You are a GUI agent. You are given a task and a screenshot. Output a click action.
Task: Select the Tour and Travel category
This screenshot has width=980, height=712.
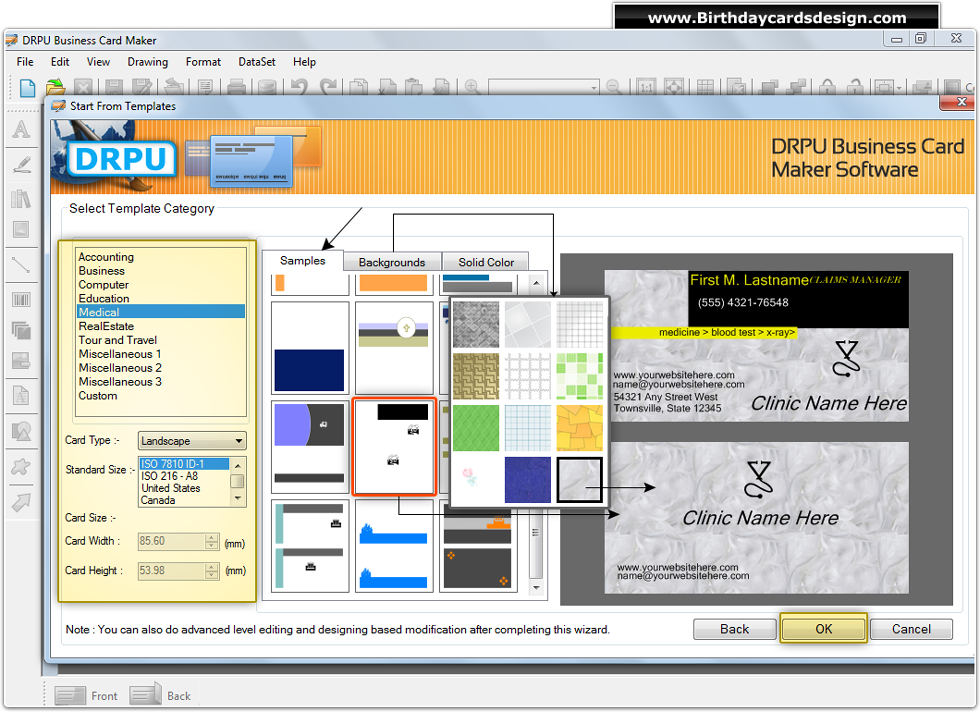click(x=118, y=340)
